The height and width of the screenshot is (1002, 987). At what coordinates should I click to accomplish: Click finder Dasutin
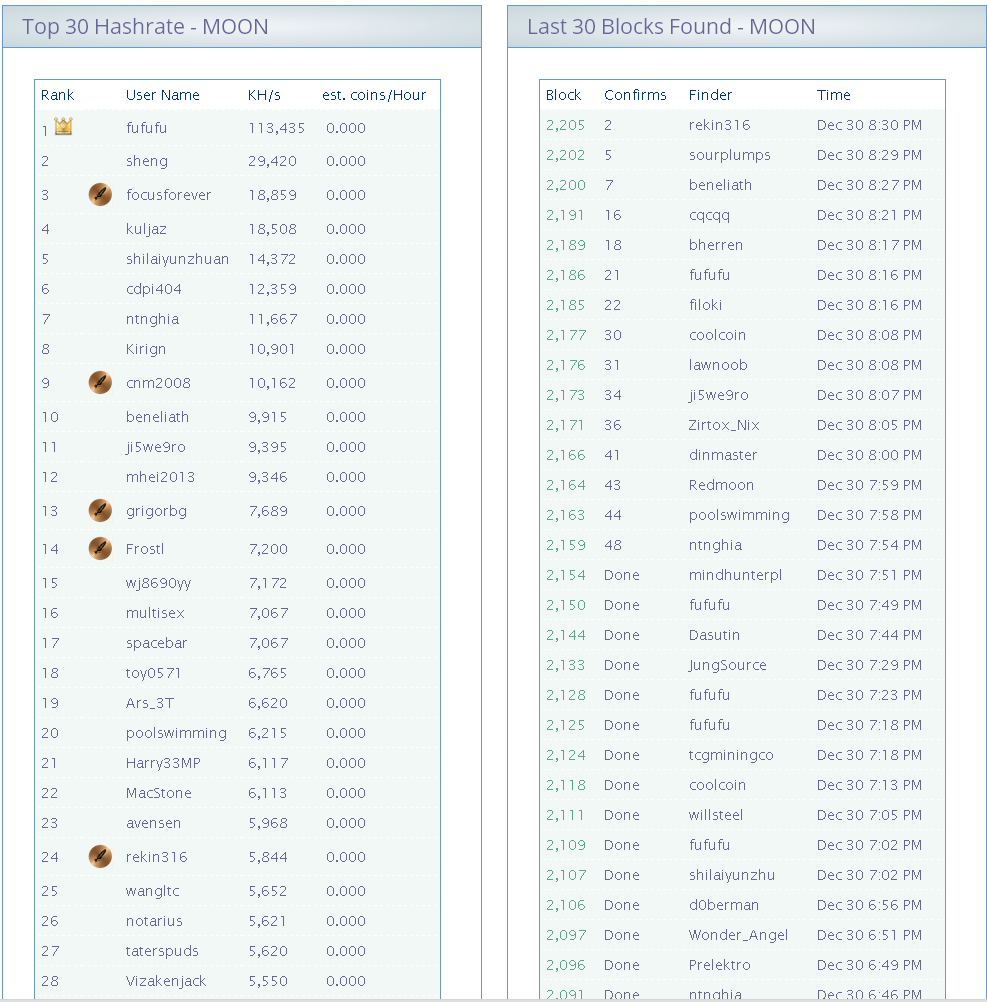coord(714,635)
